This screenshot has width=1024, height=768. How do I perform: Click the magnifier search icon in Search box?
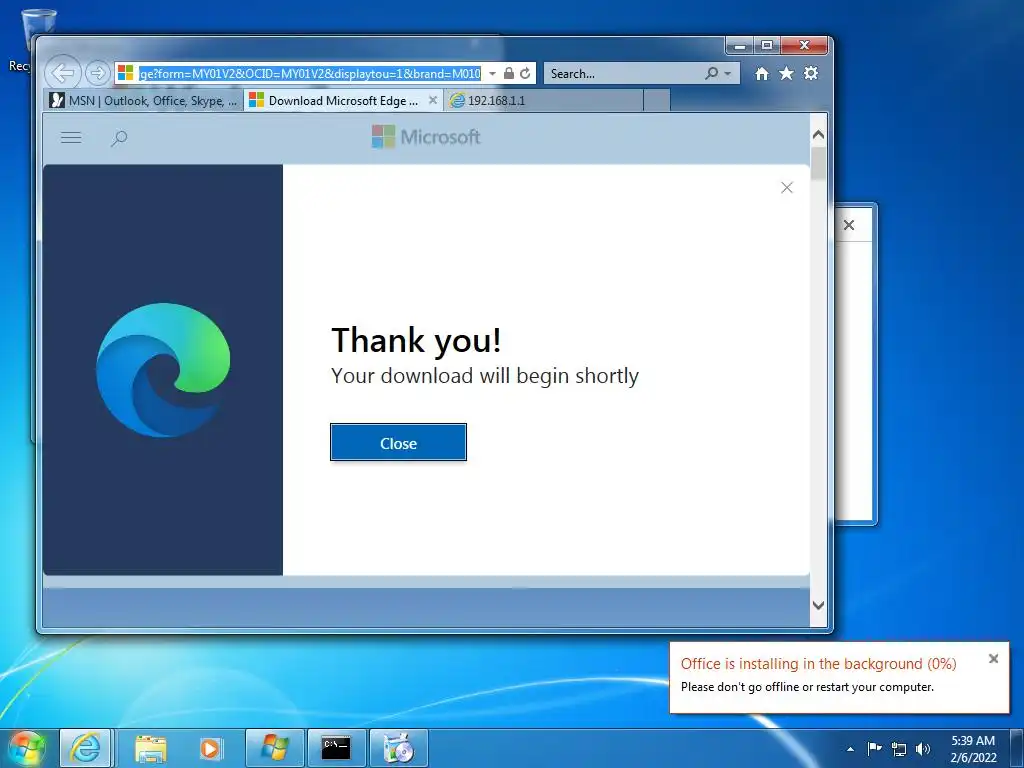point(712,74)
